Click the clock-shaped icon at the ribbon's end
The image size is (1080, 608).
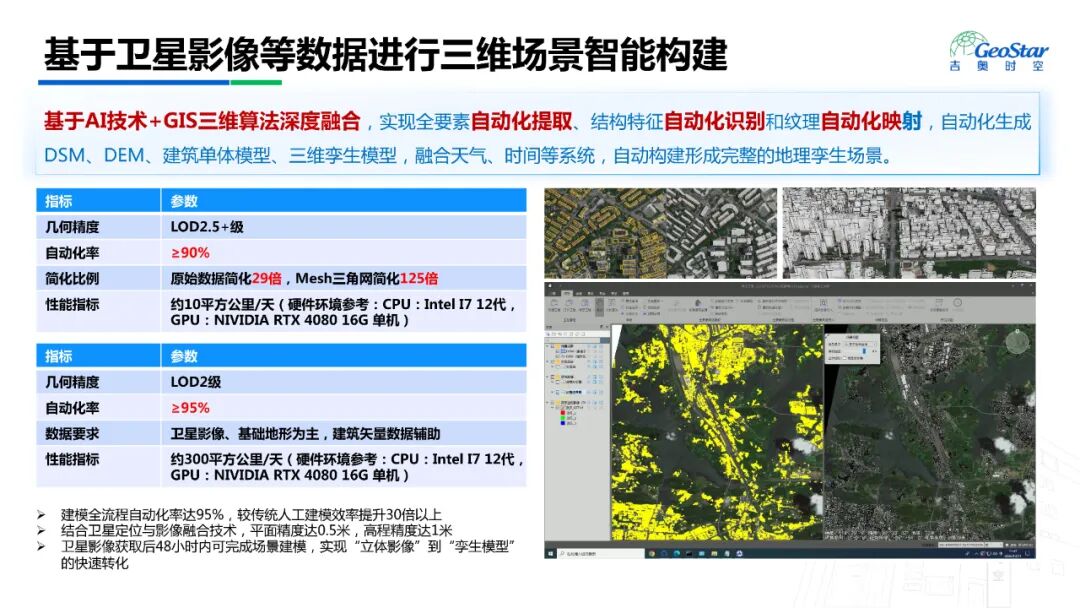coord(957,302)
